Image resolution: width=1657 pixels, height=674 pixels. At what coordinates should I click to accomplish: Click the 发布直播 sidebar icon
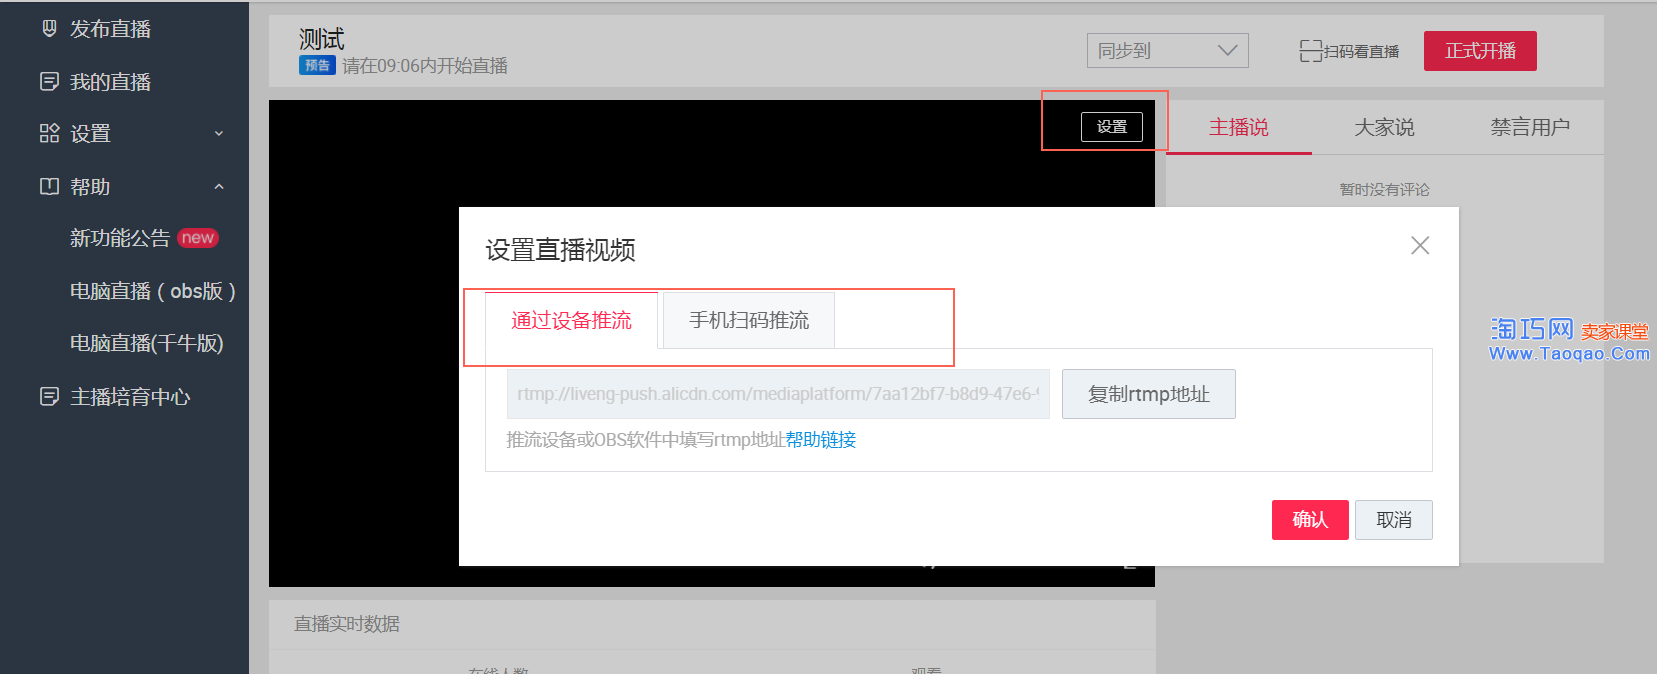tap(49, 29)
